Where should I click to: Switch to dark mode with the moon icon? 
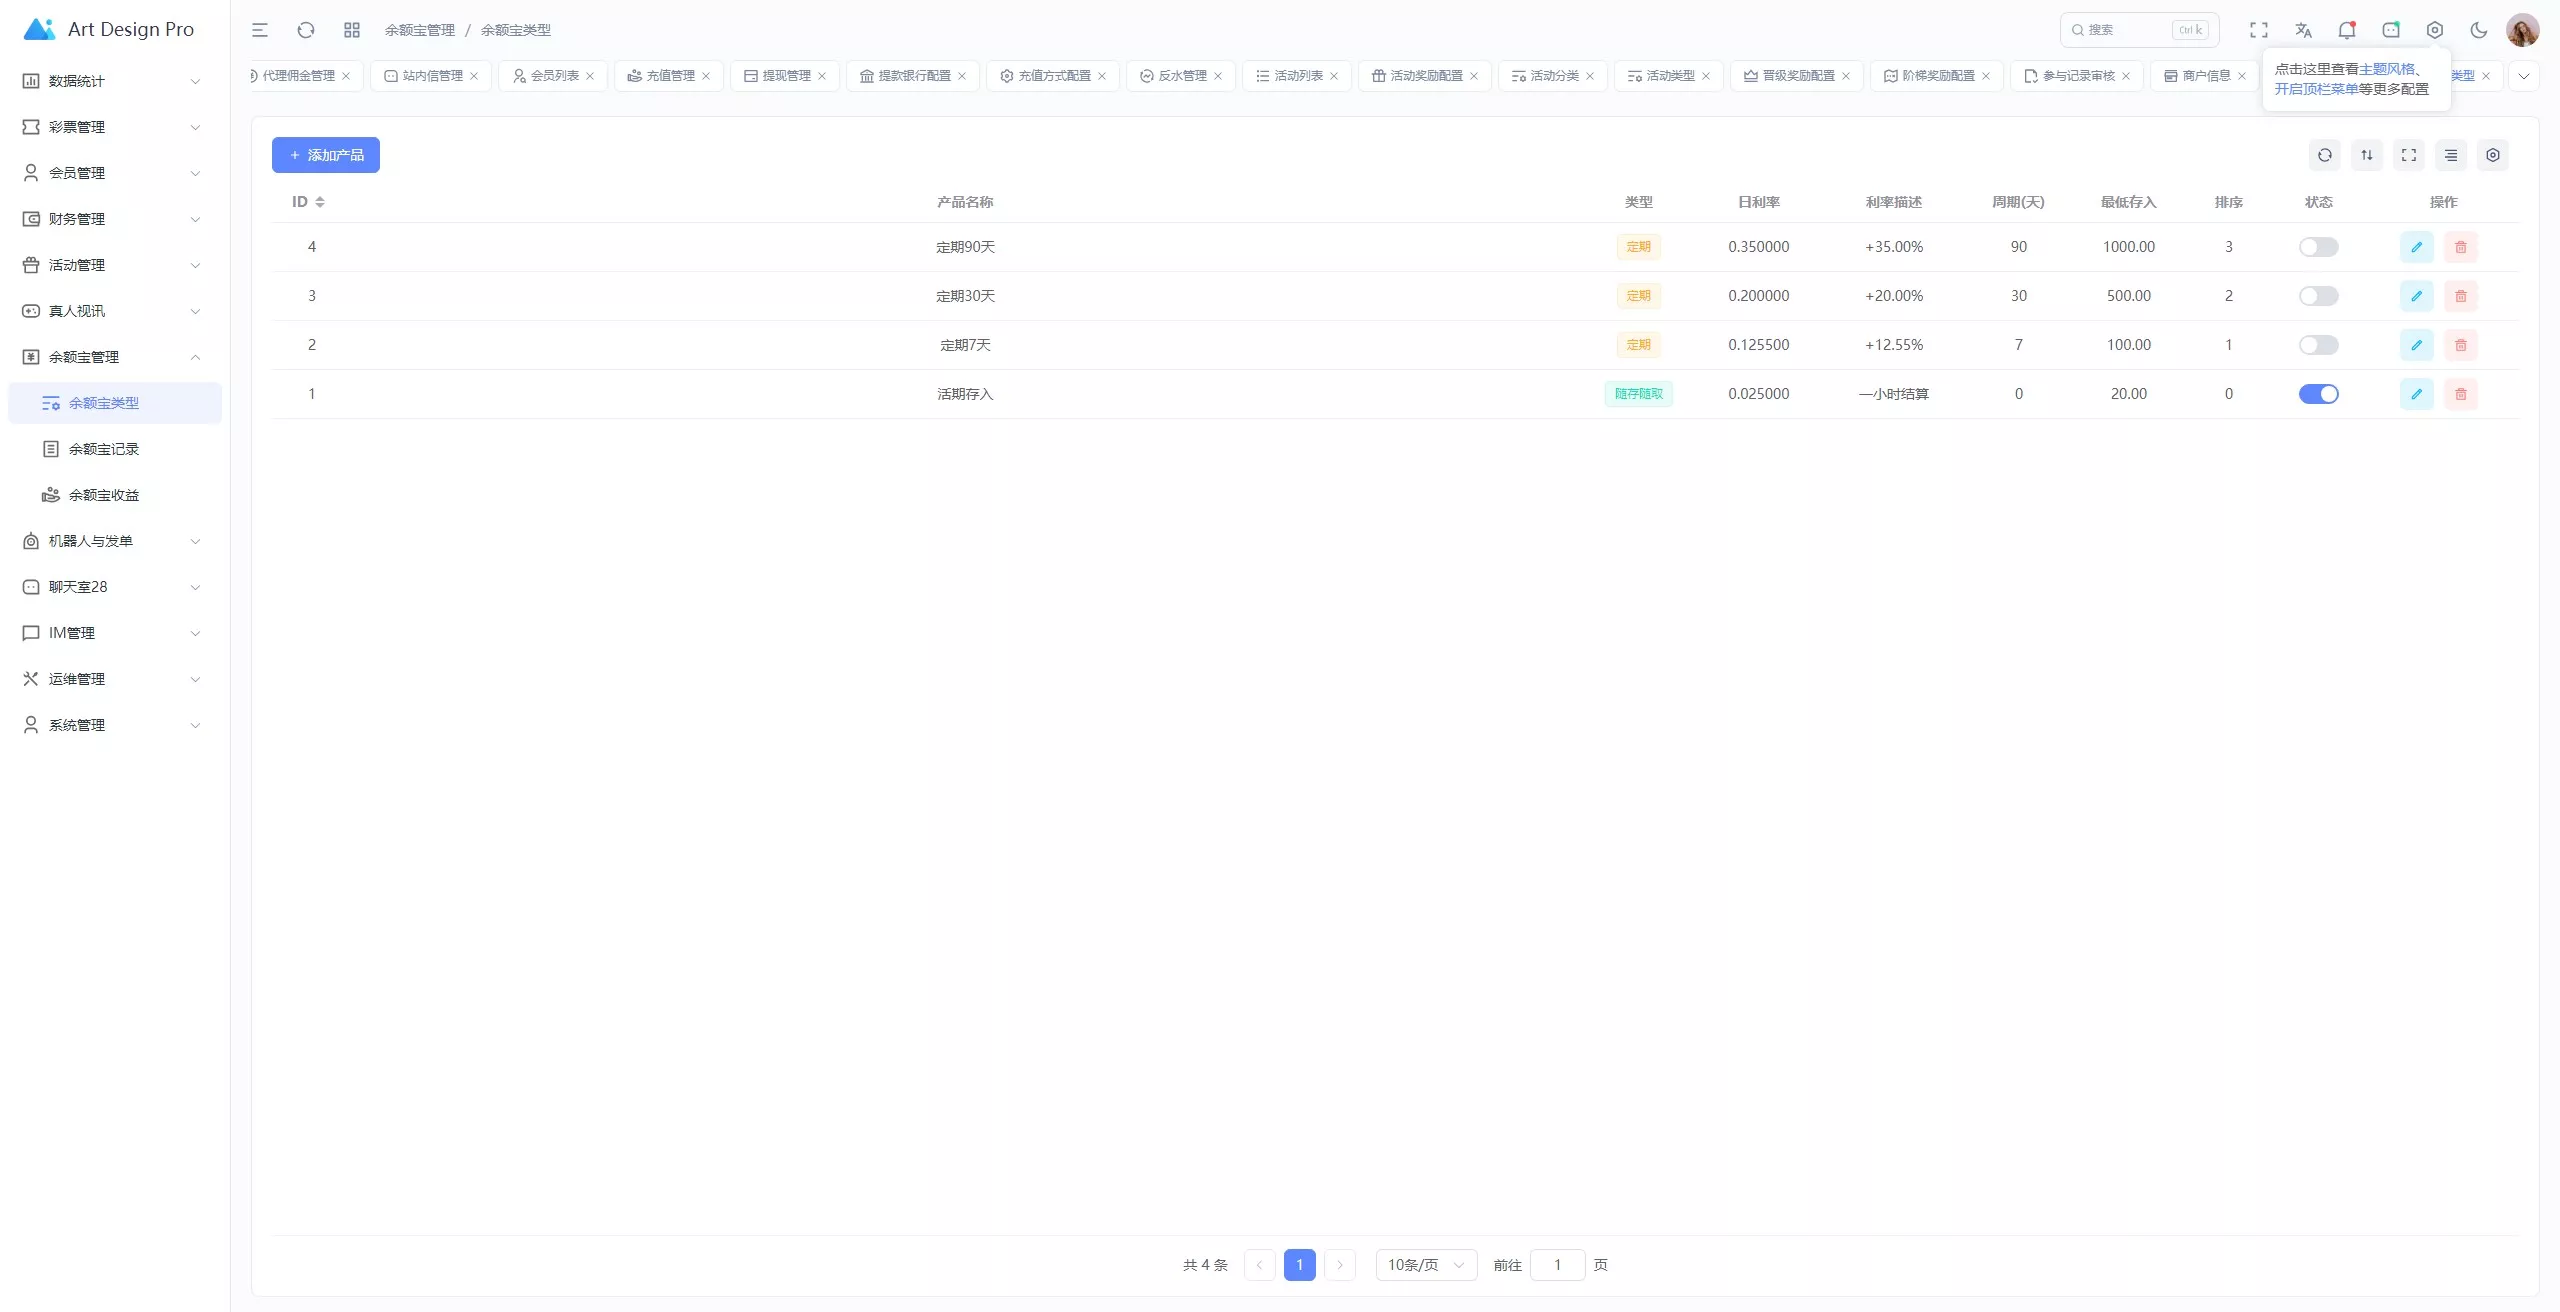[2479, 29]
